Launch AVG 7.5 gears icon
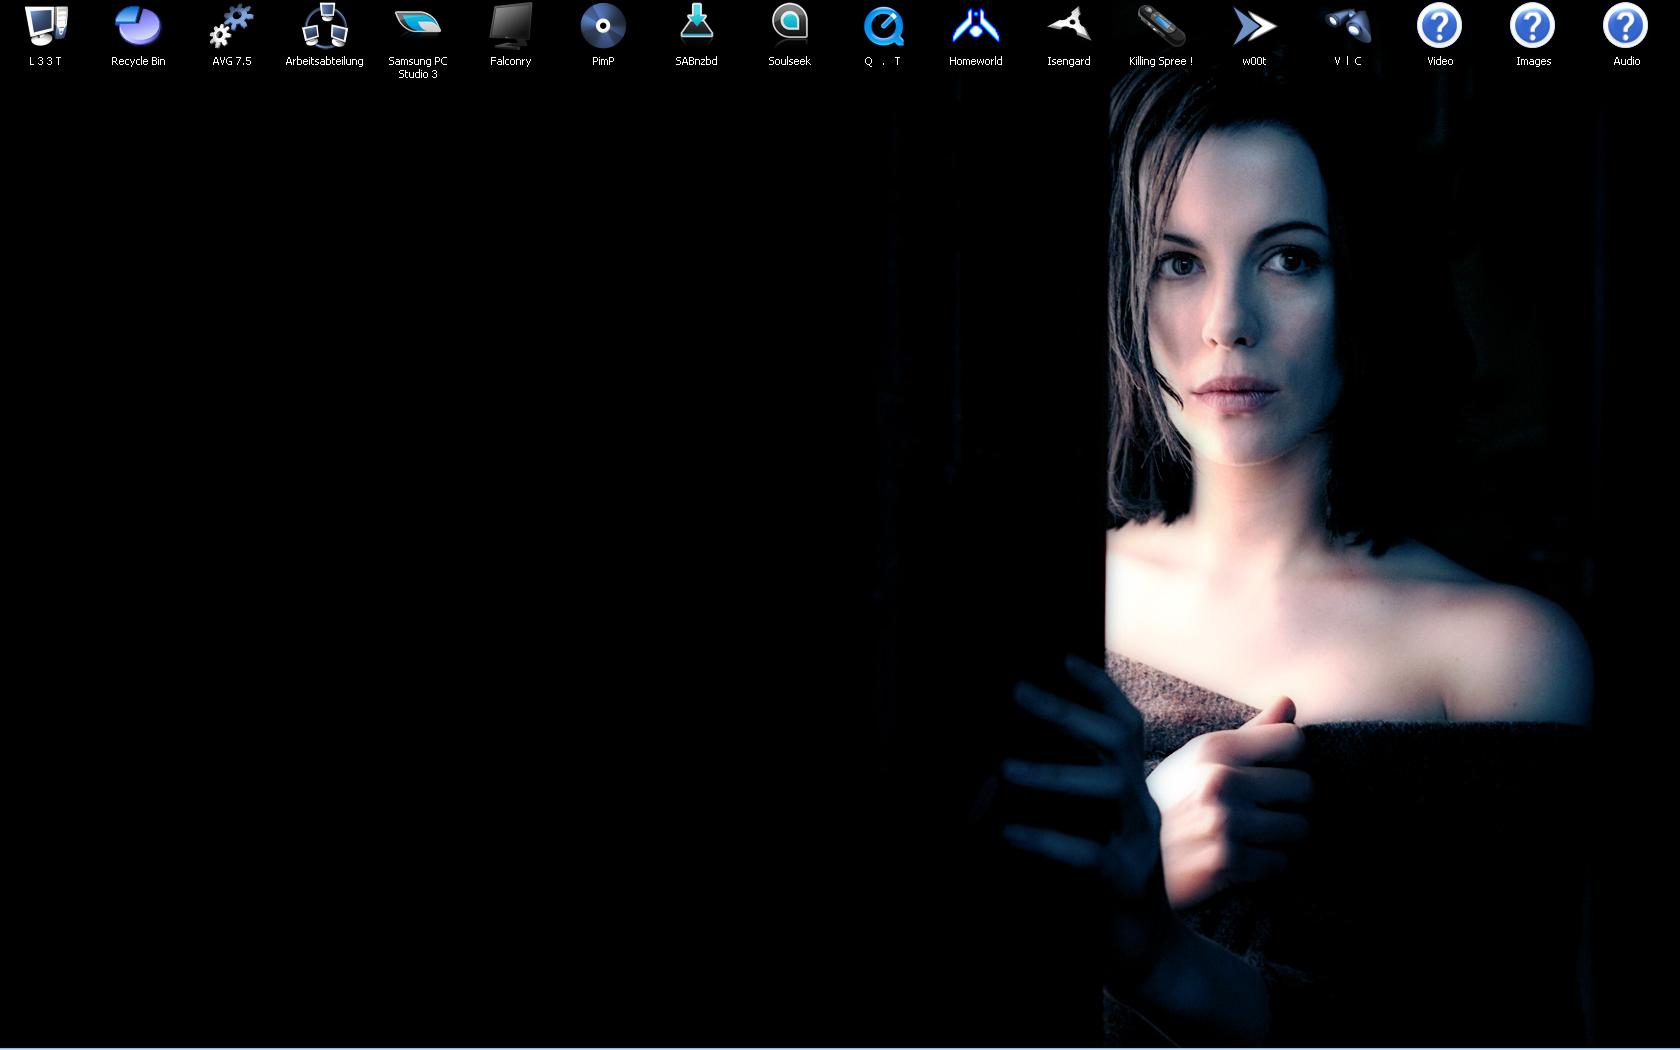This screenshot has height=1050, width=1680. [231, 26]
